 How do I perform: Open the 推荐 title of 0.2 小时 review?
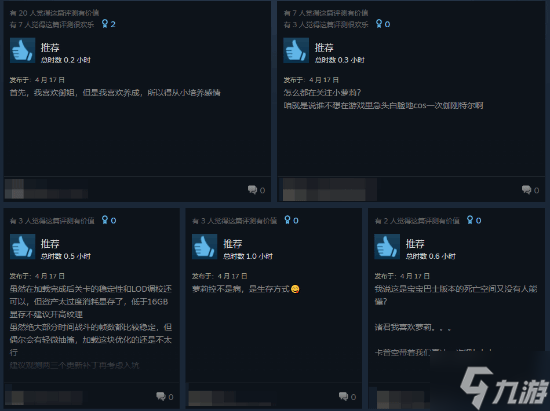[50, 47]
